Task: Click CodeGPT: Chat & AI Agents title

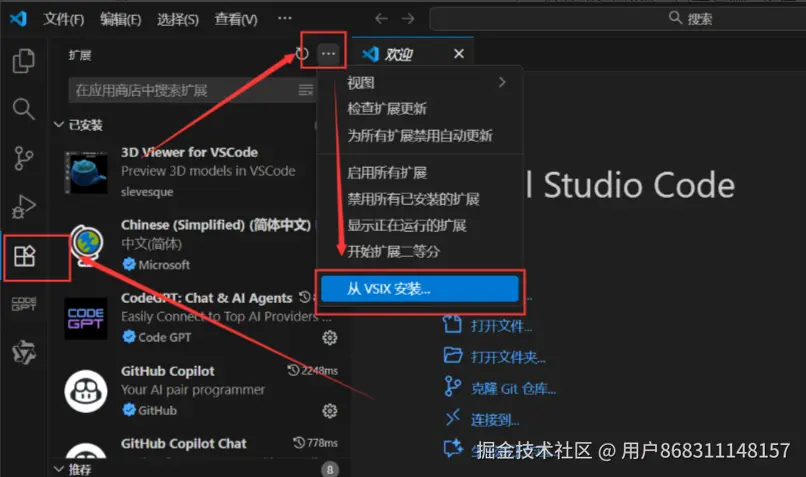Action: tap(206, 298)
